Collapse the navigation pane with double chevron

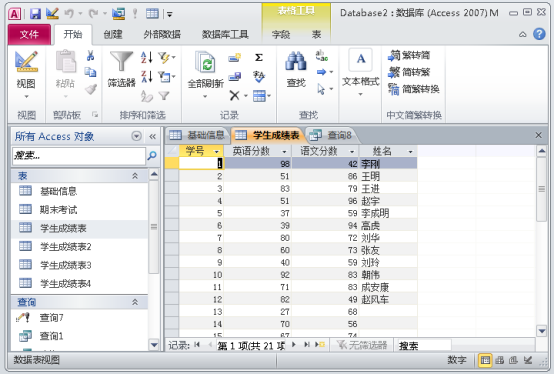point(152,136)
